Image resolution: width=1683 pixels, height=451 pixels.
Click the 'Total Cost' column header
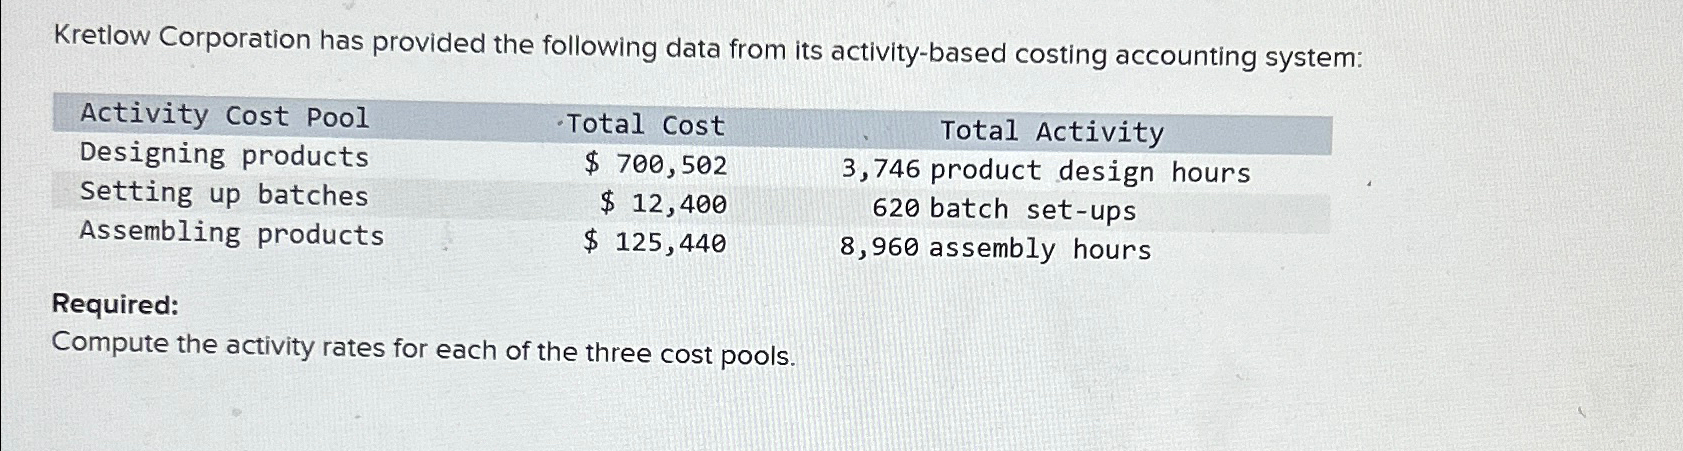point(645,125)
